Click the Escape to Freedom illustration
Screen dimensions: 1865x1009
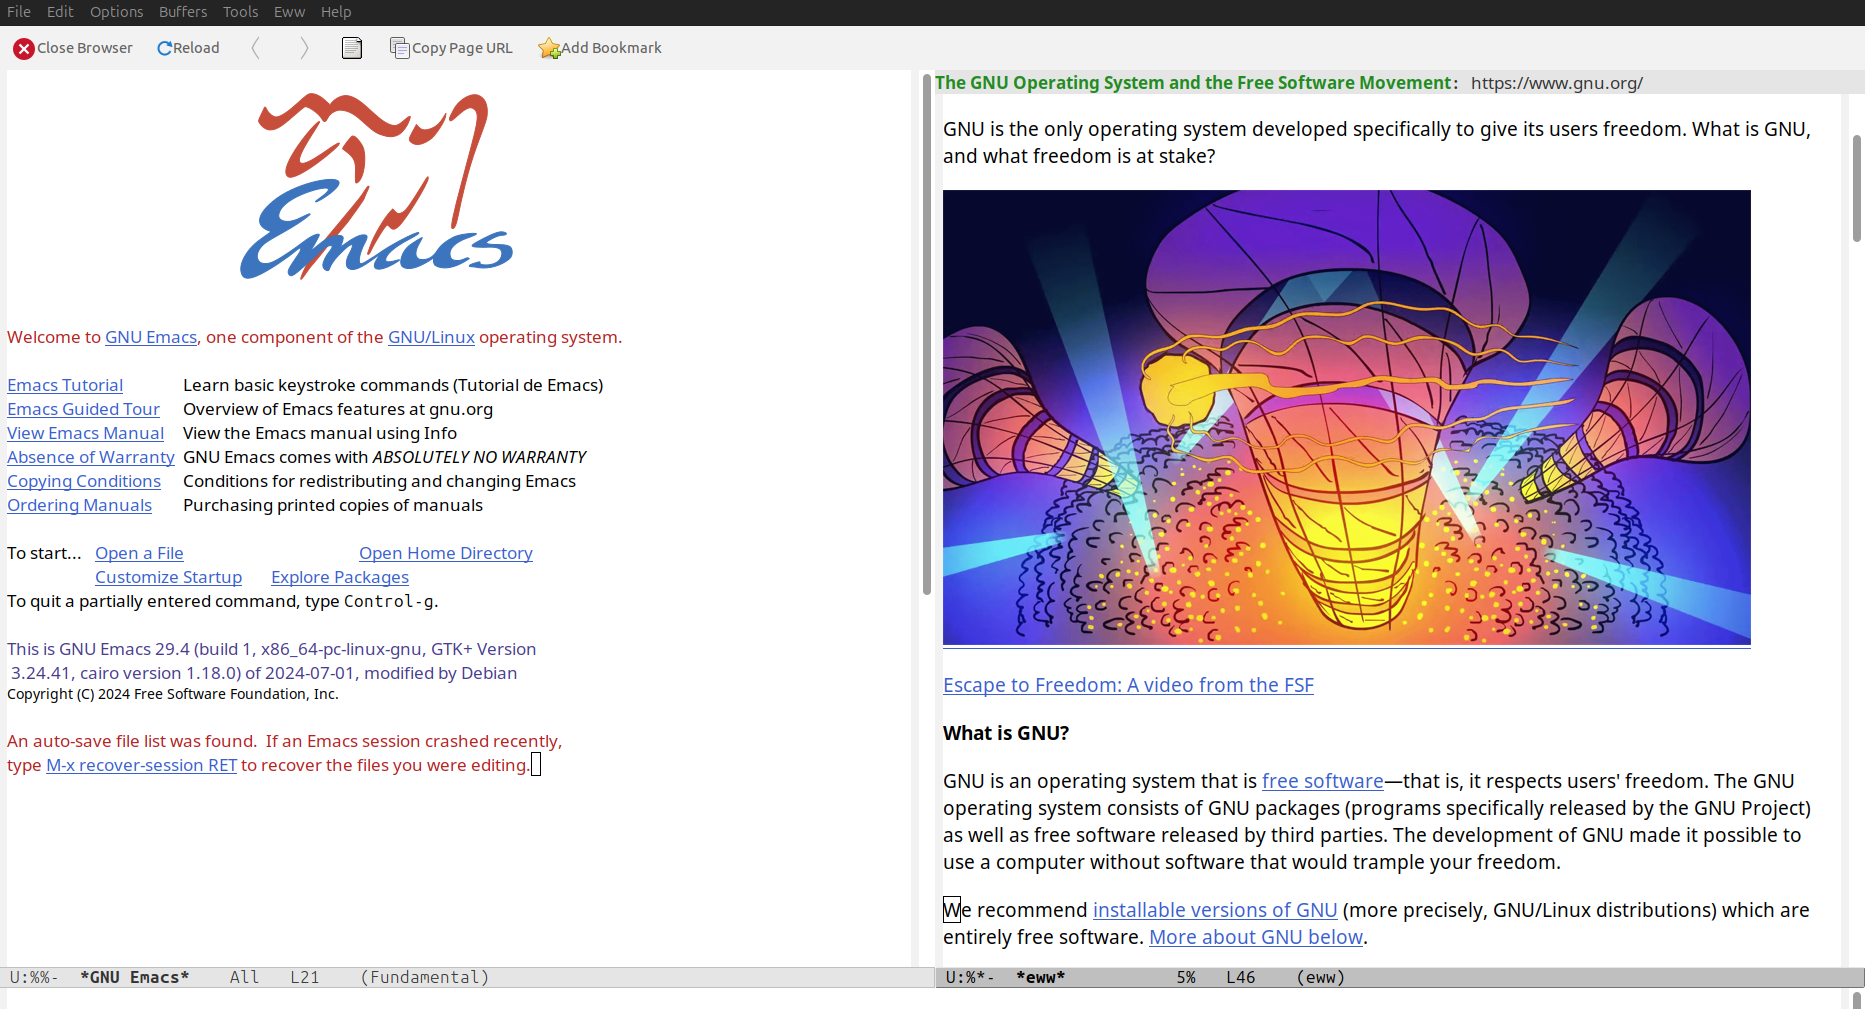pyautogui.click(x=1347, y=417)
